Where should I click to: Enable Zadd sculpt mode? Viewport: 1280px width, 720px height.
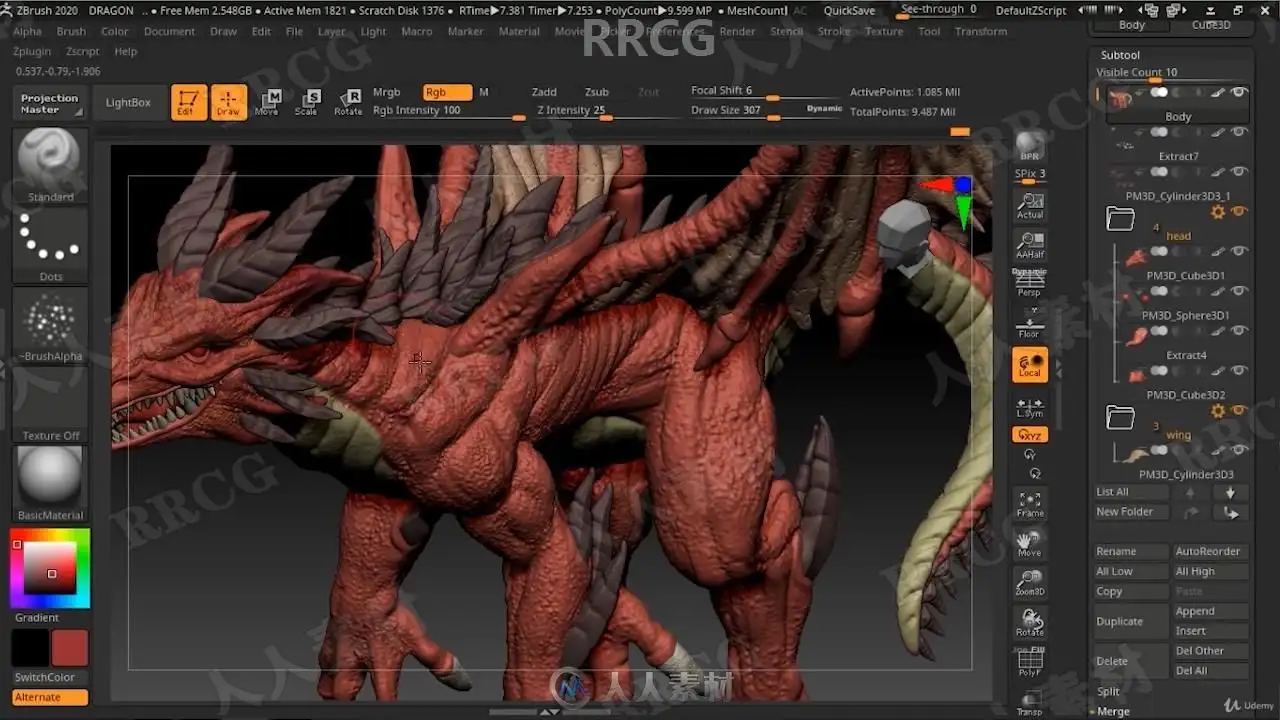pos(544,92)
